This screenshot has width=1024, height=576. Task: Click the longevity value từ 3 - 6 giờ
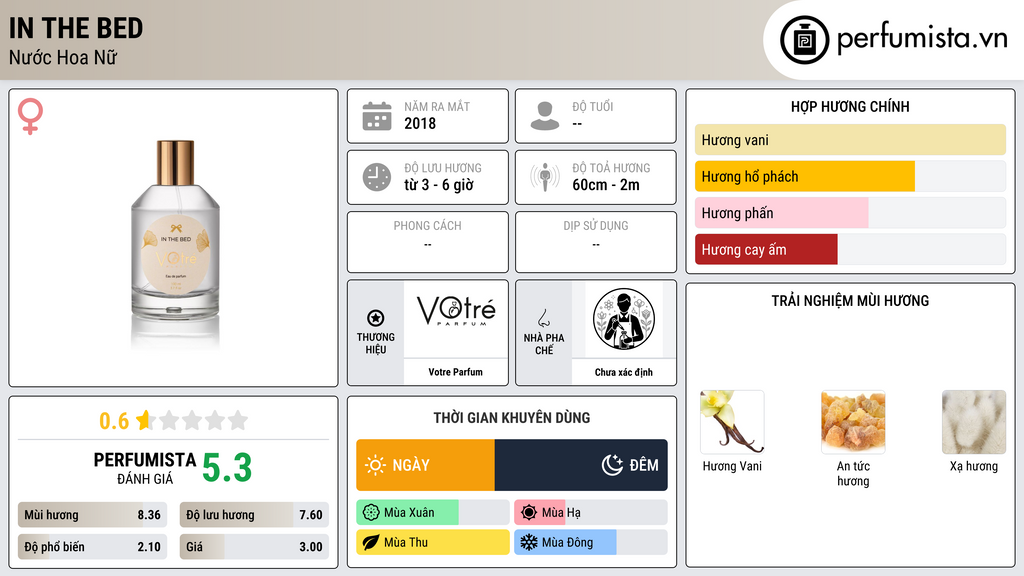tap(439, 185)
